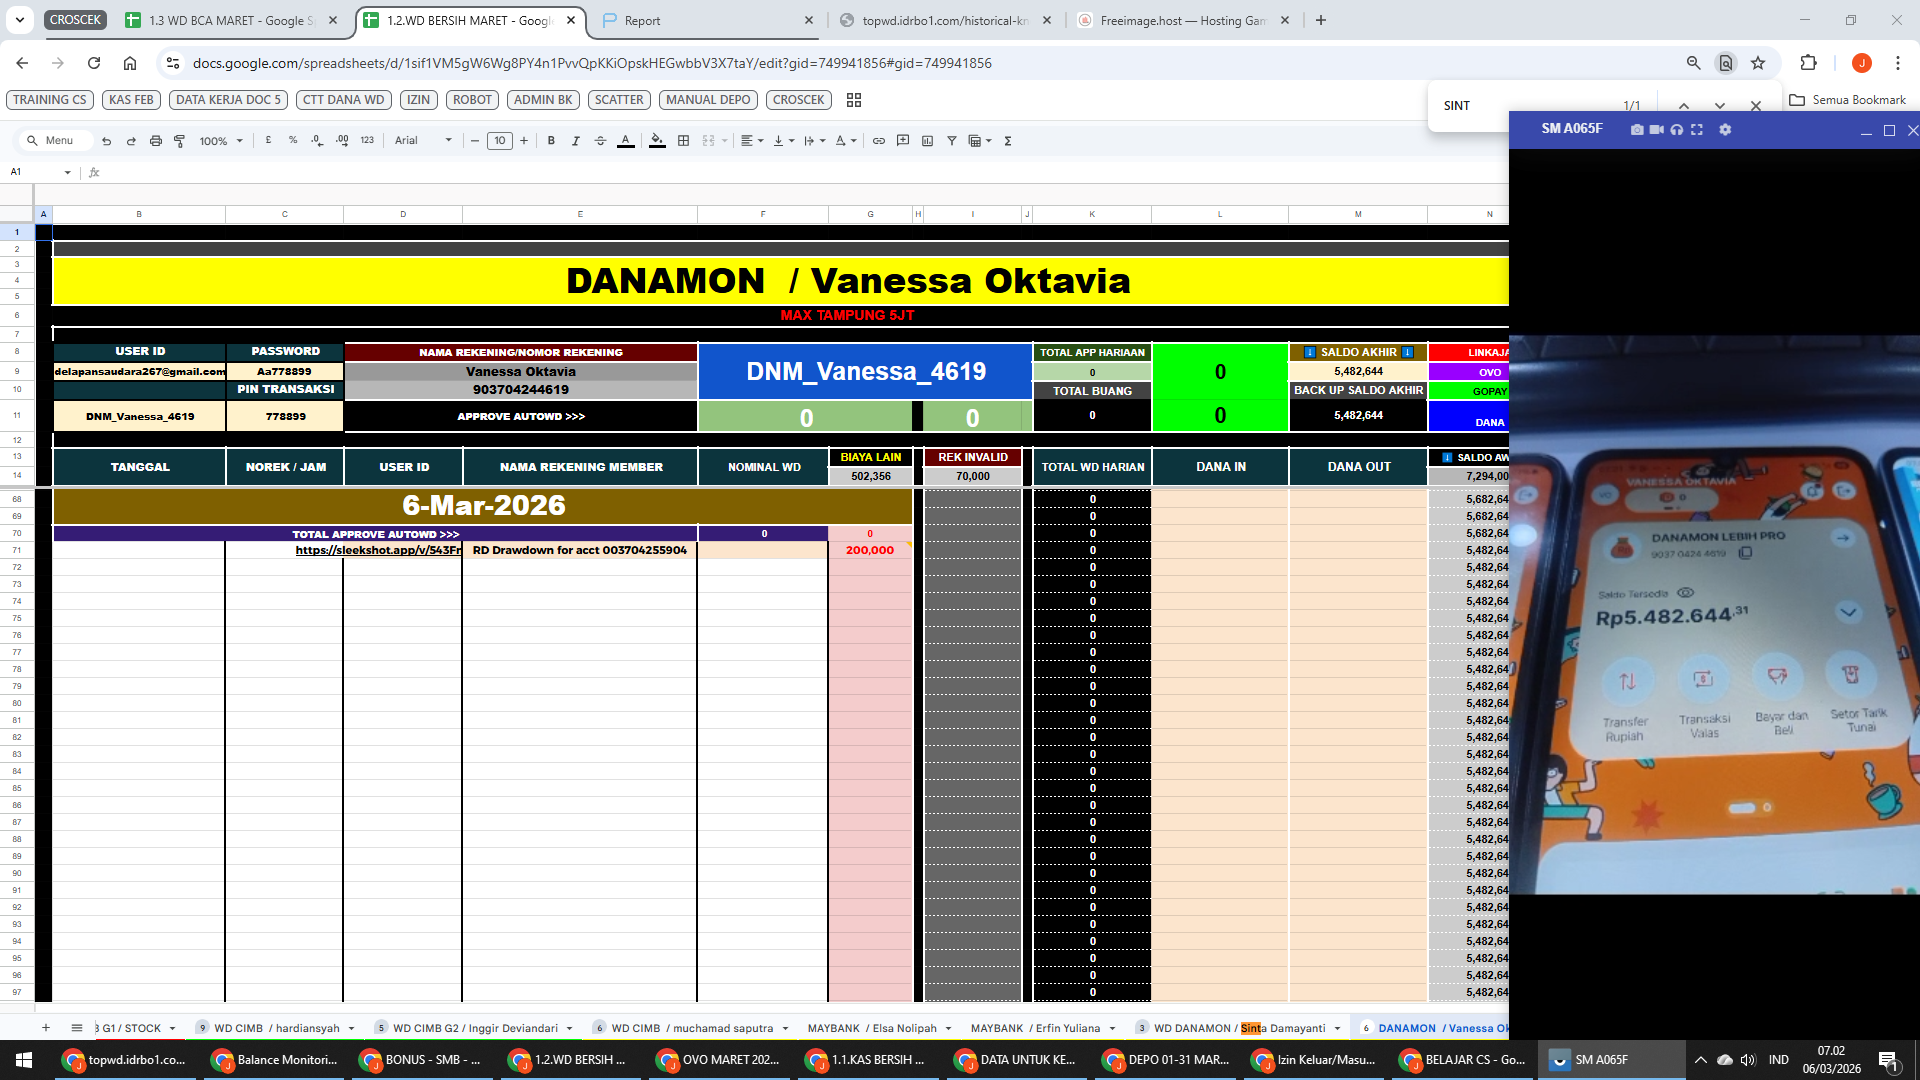This screenshot has height=1080, width=1920.
Task: Open the borders tool
Action: 683,141
